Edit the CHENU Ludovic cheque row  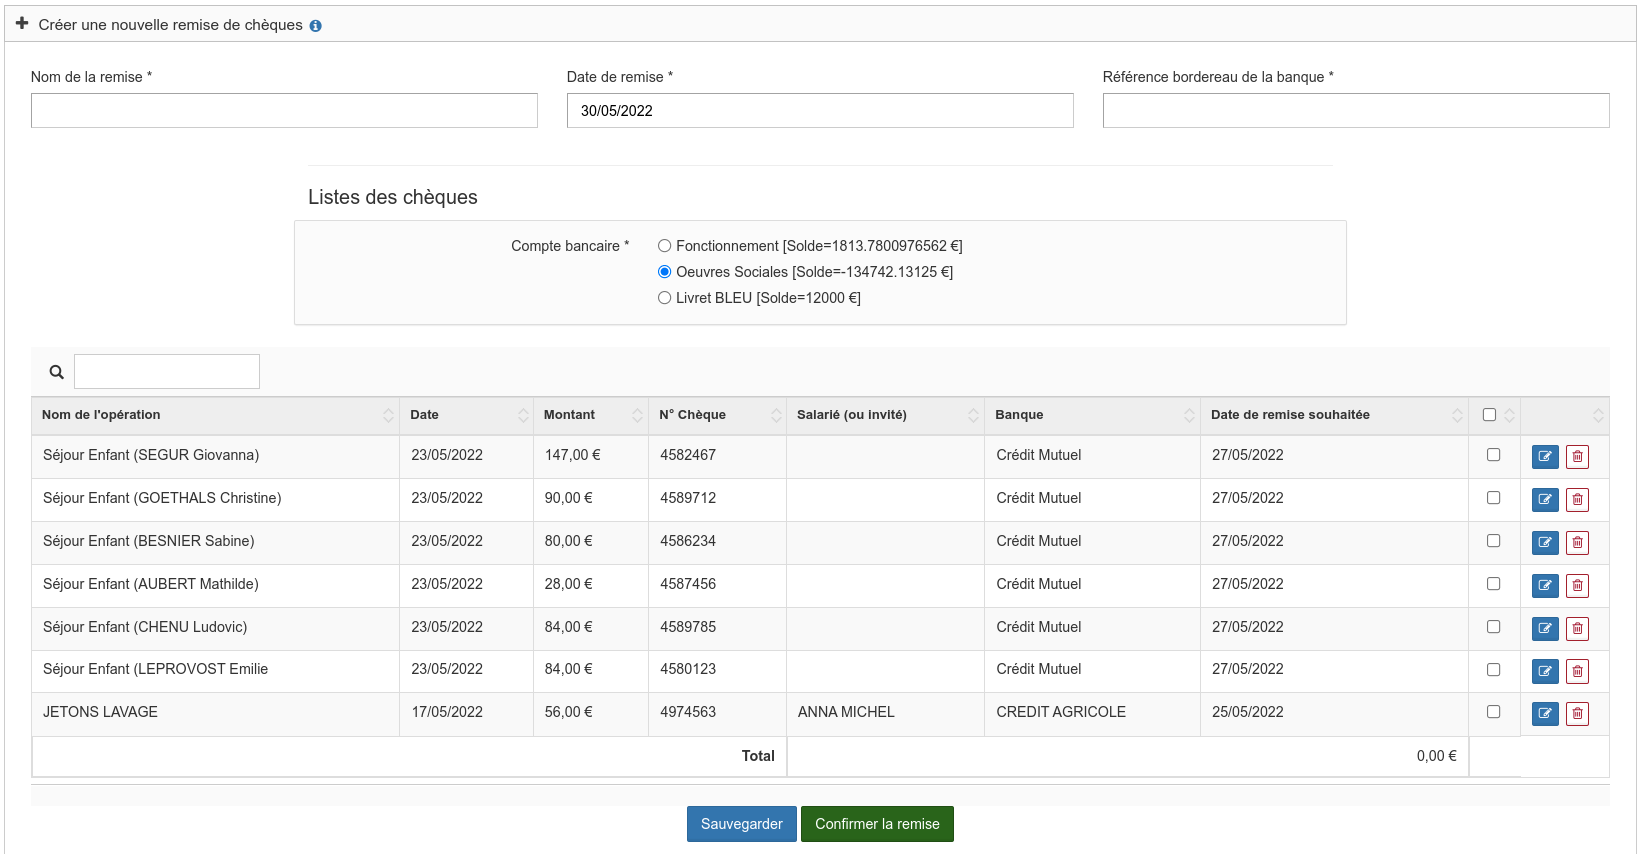[x=1545, y=629]
